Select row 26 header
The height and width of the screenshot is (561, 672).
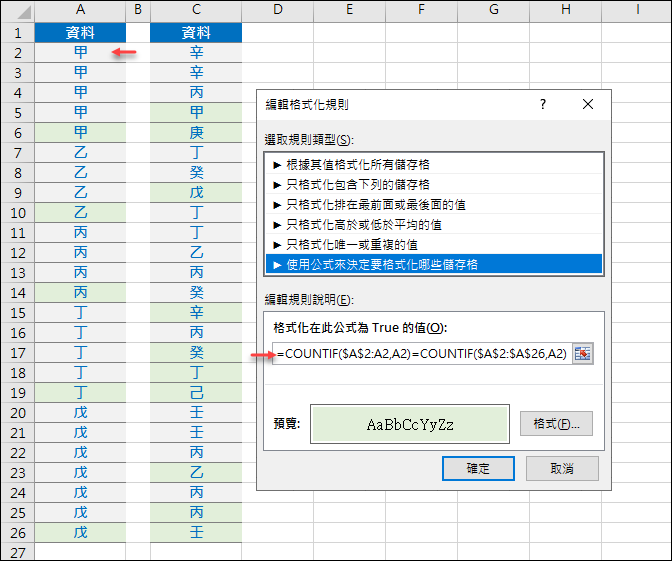[18, 533]
